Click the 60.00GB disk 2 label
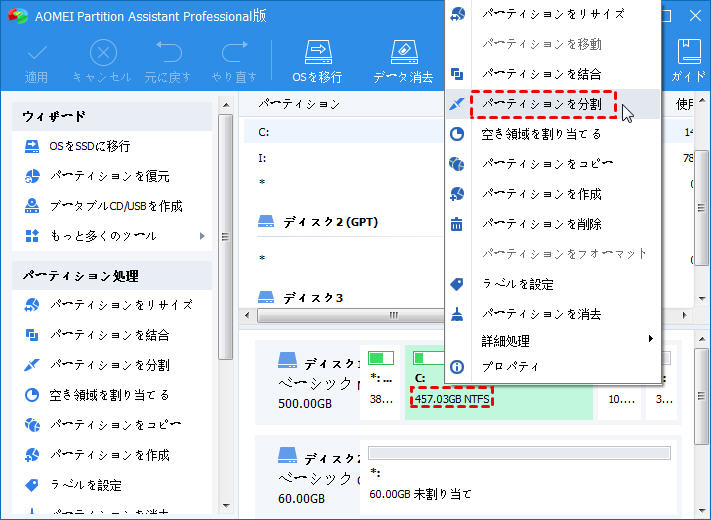 pos(301,499)
